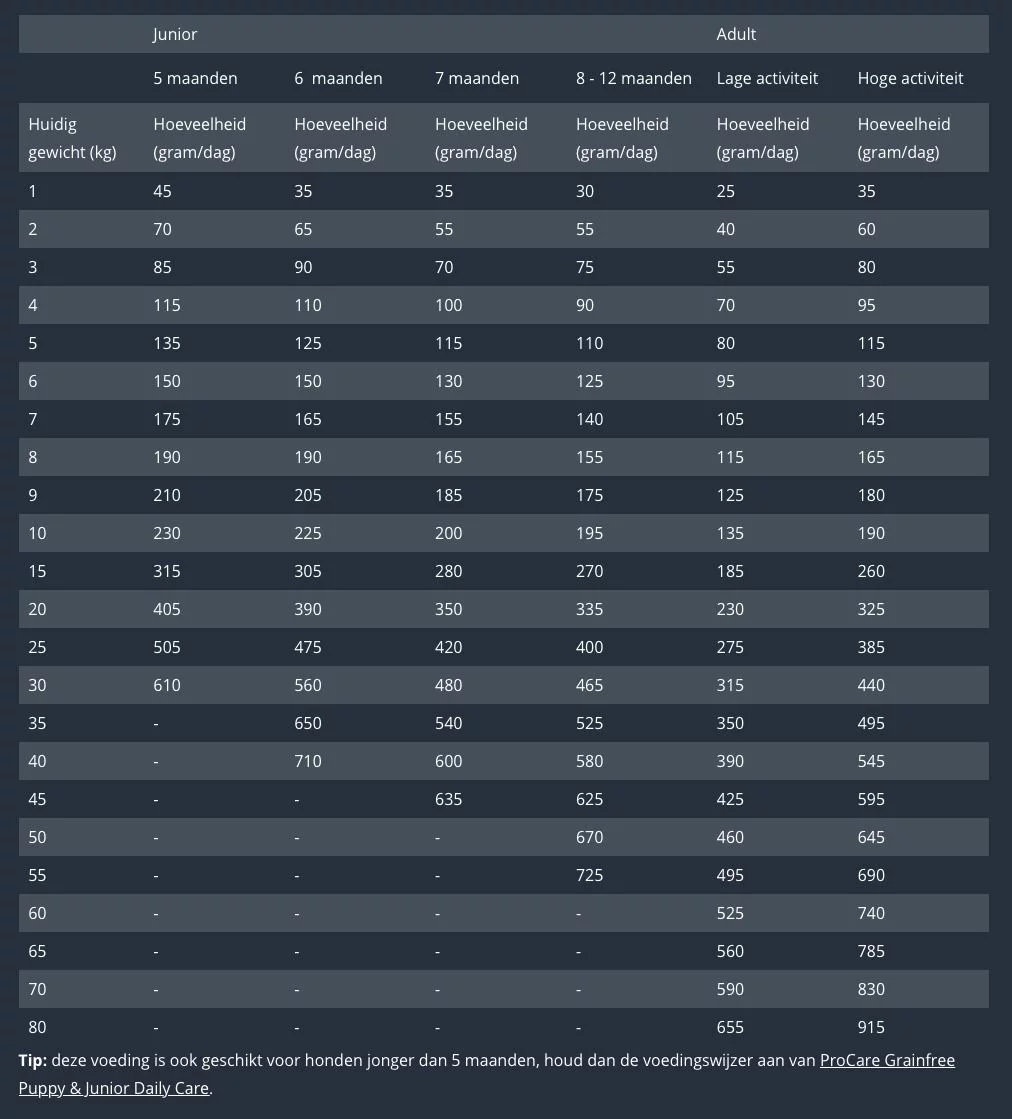Click the Huidig gewicht (kg) header cell

click(72, 138)
